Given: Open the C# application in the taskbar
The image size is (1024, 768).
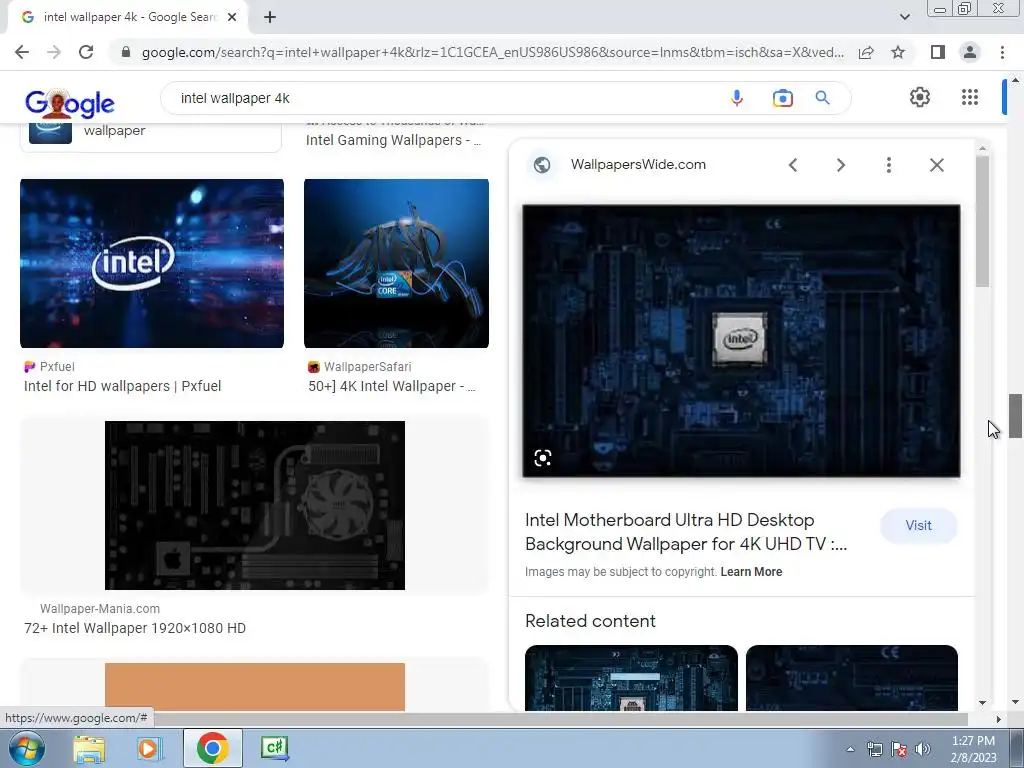Looking at the screenshot, I should (x=274, y=748).
